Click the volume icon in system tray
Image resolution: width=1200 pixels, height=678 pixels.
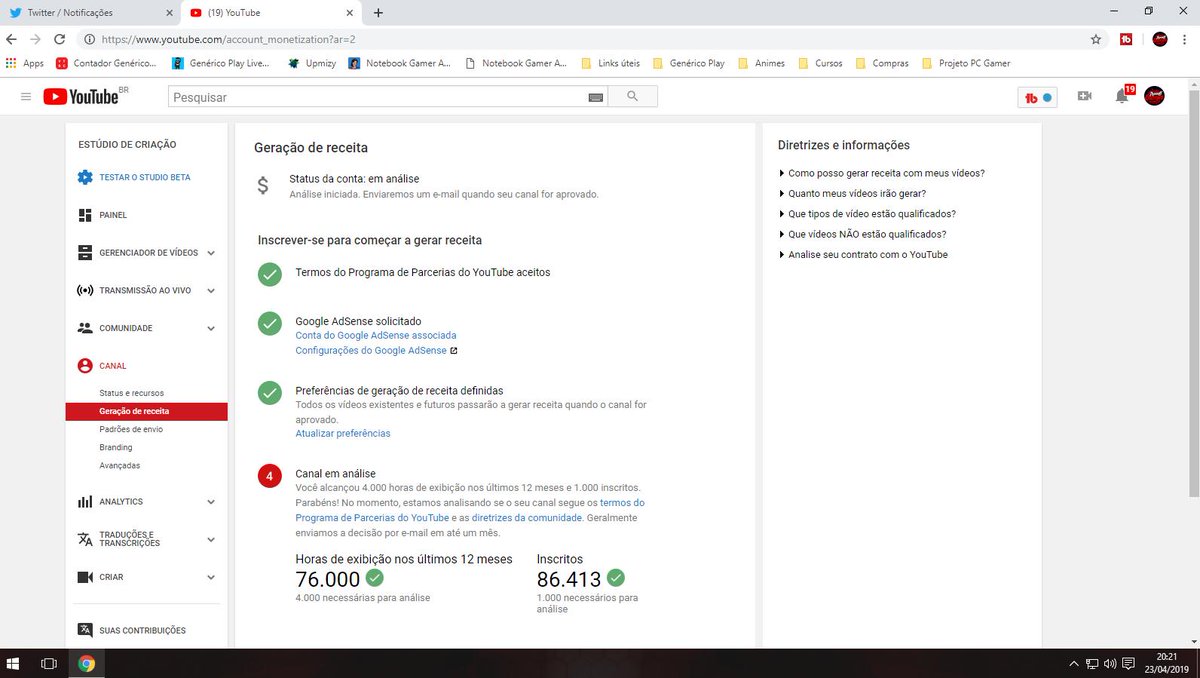[1111, 663]
